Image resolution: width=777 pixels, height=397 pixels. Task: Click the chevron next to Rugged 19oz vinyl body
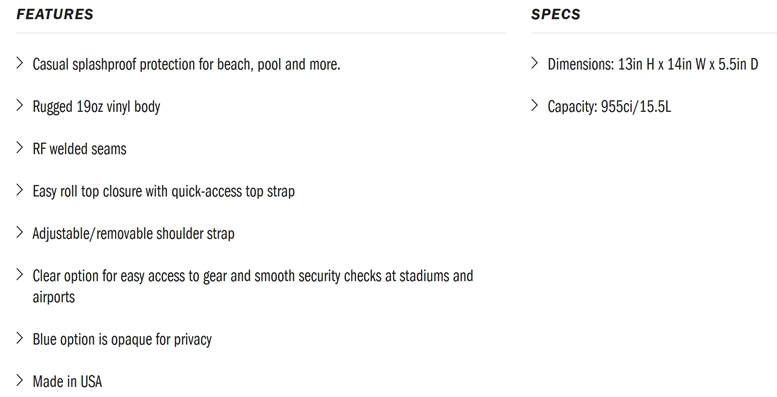click(x=20, y=105)
